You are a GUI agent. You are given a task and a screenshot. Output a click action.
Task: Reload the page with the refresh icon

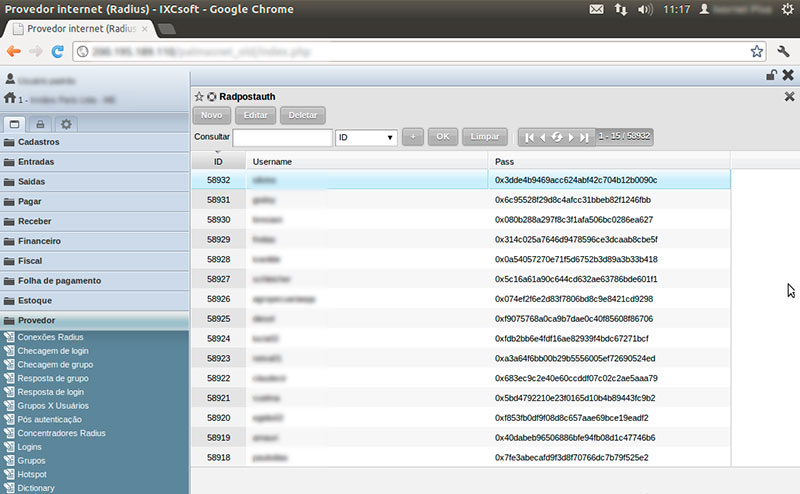coord(58,52)
